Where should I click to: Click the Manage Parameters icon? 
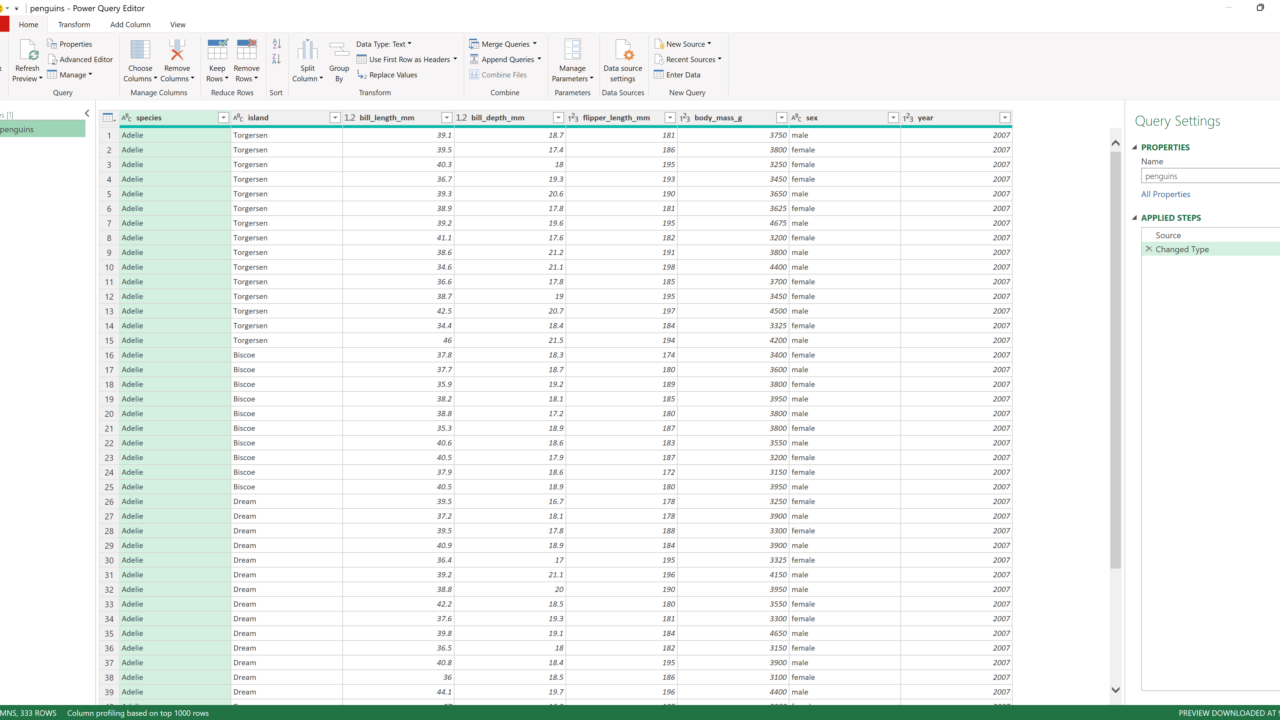click(572, 50)
